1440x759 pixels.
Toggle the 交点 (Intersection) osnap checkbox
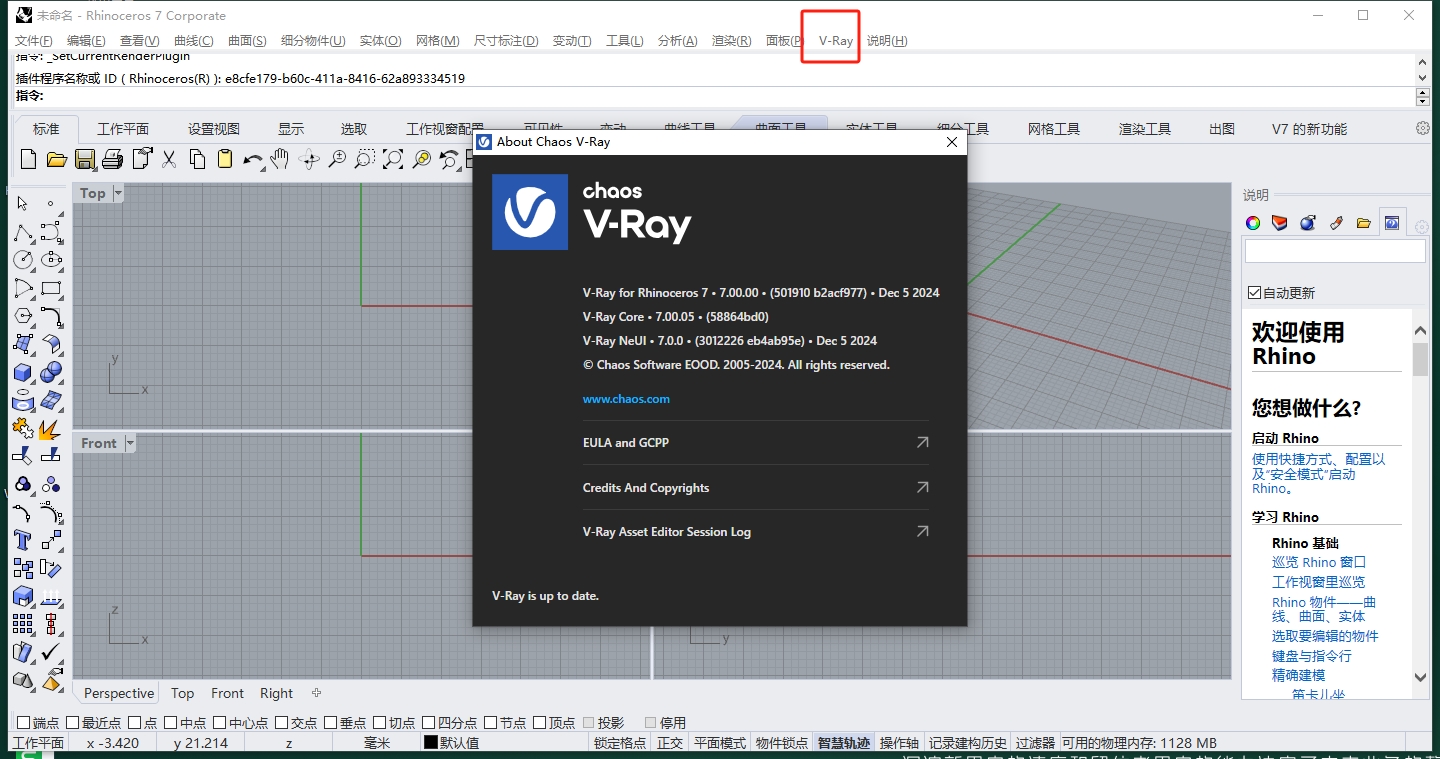(282, 723)
